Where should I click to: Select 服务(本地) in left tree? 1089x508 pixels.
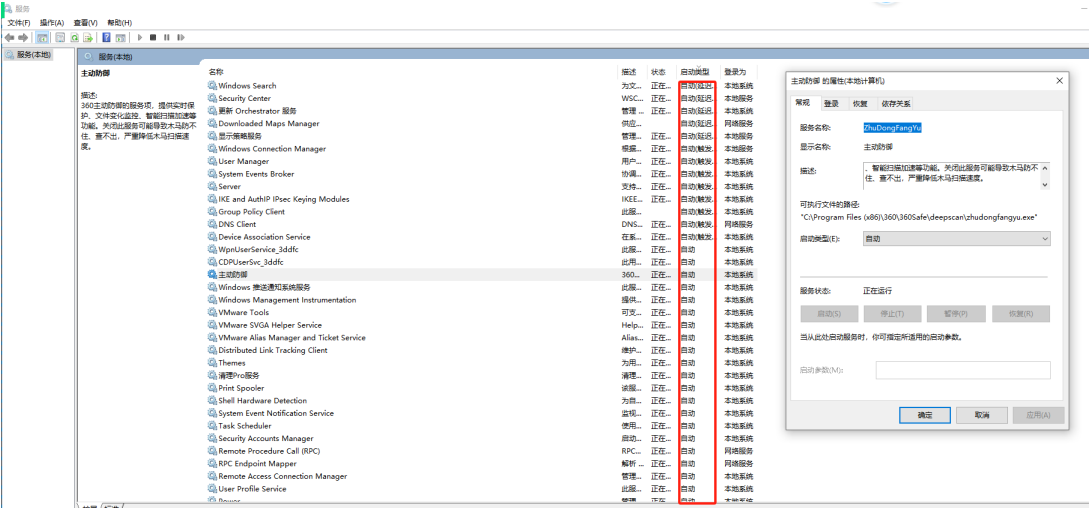point(28,54)
